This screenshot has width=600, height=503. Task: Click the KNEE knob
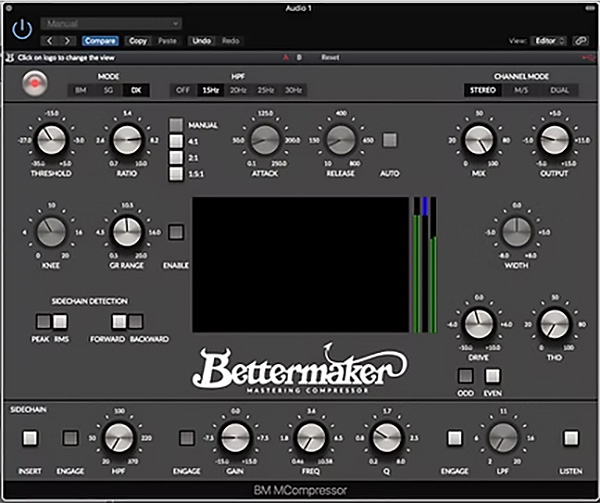tap(51, 232)
